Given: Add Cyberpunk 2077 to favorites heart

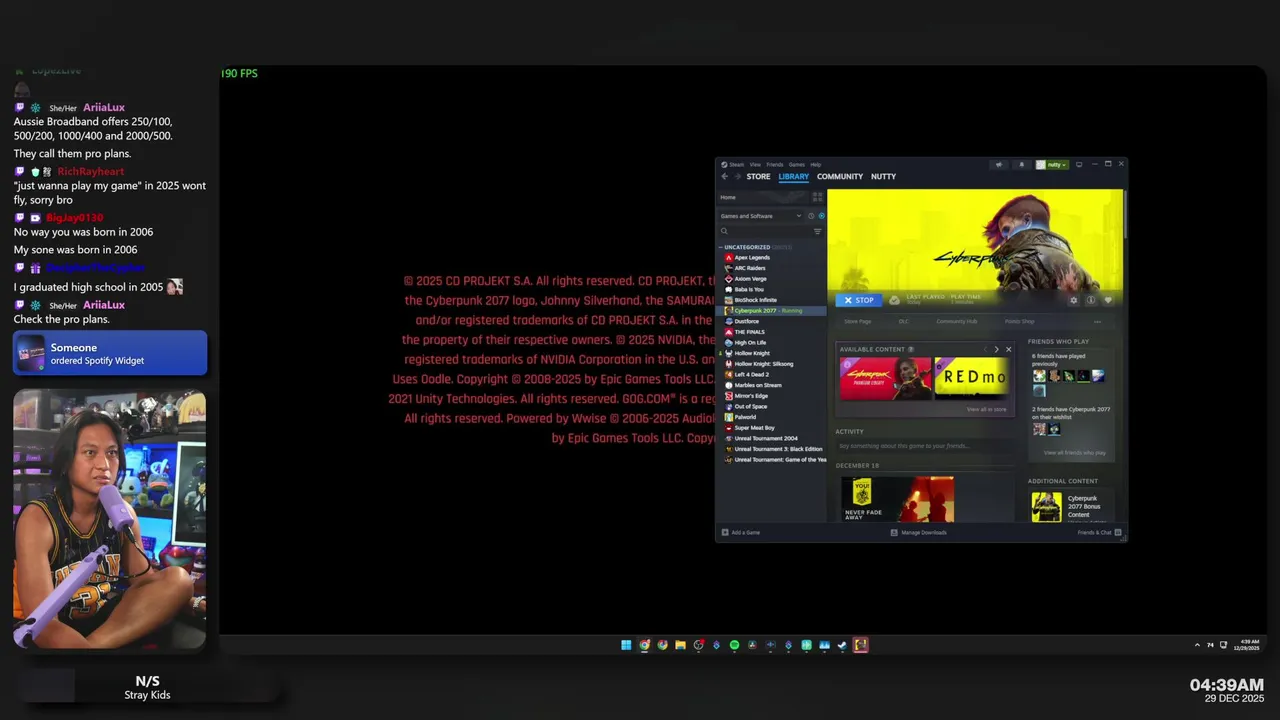Looking at the screenshot, I should (1108, 300).
